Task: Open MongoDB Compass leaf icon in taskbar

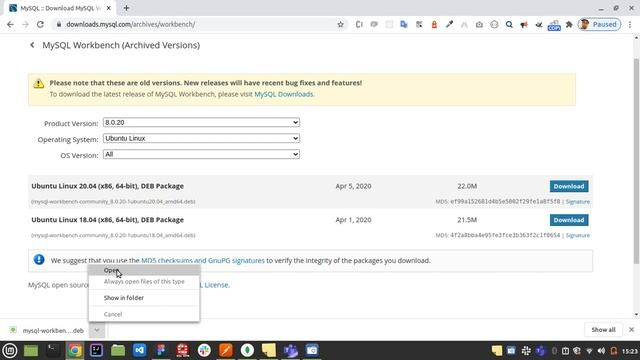Action: [247, 350]
